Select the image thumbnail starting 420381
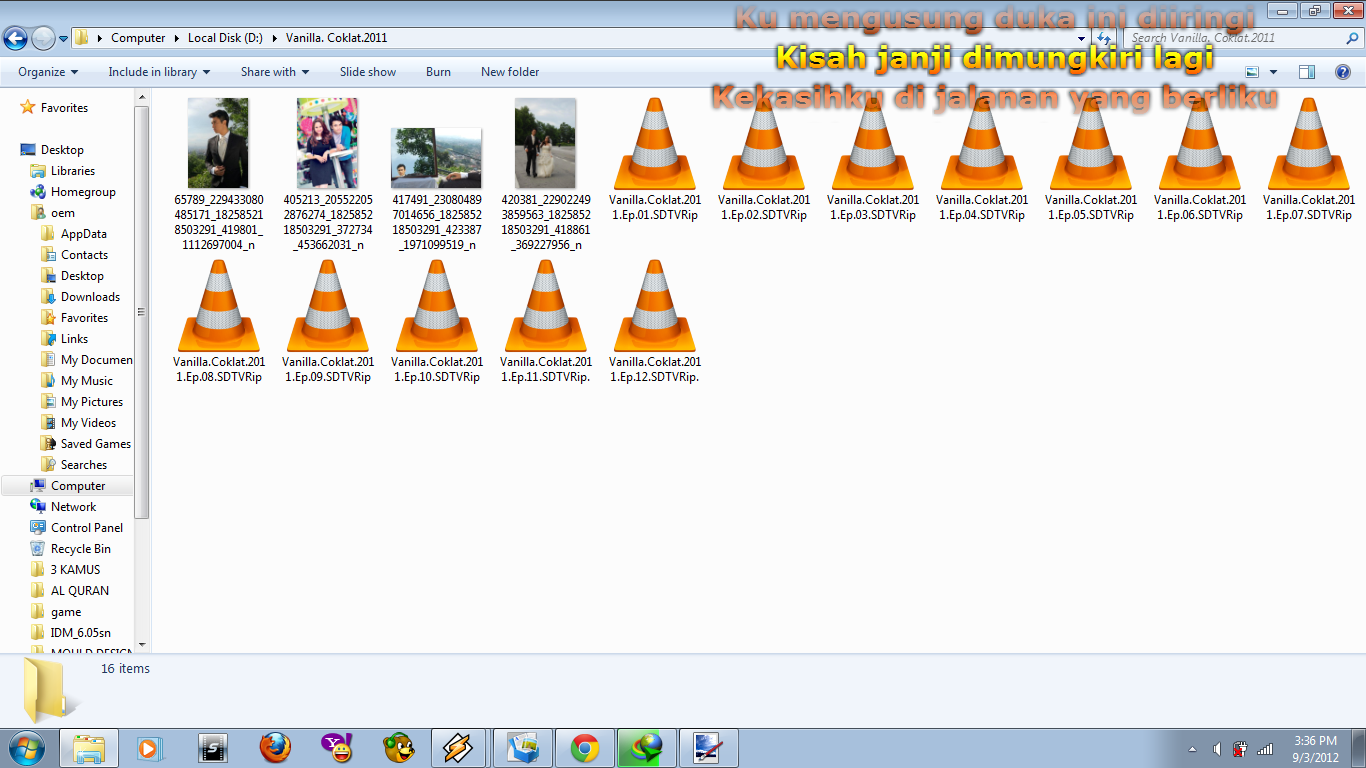Image resolution: width=1366 pixels, height=768 pixels. click(546, 174)
